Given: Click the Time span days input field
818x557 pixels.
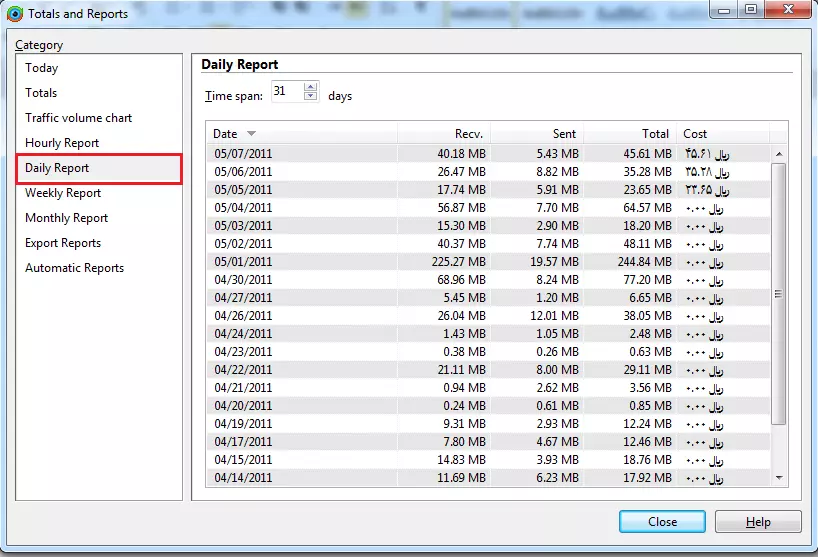Looking at the screenshot, I should tap(287, 91).
